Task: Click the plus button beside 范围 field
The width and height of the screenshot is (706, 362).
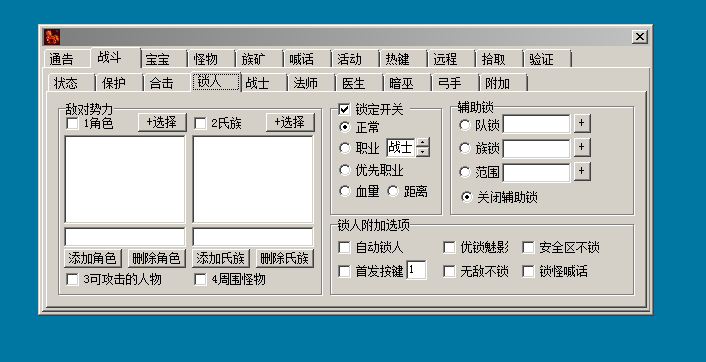Action: click(x=582, y=171)
